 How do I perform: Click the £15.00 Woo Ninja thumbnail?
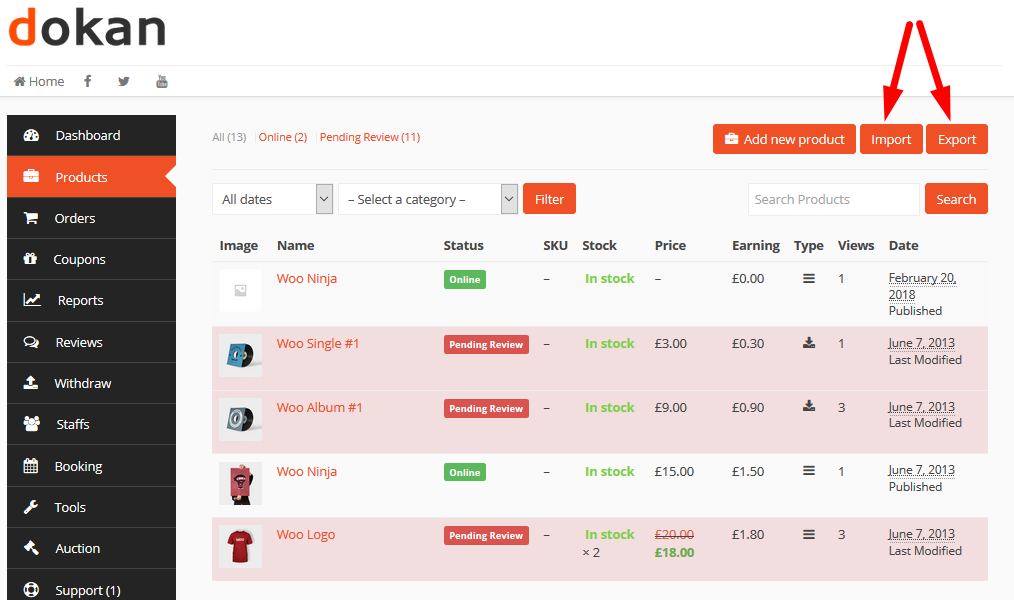tap(241, 483)
